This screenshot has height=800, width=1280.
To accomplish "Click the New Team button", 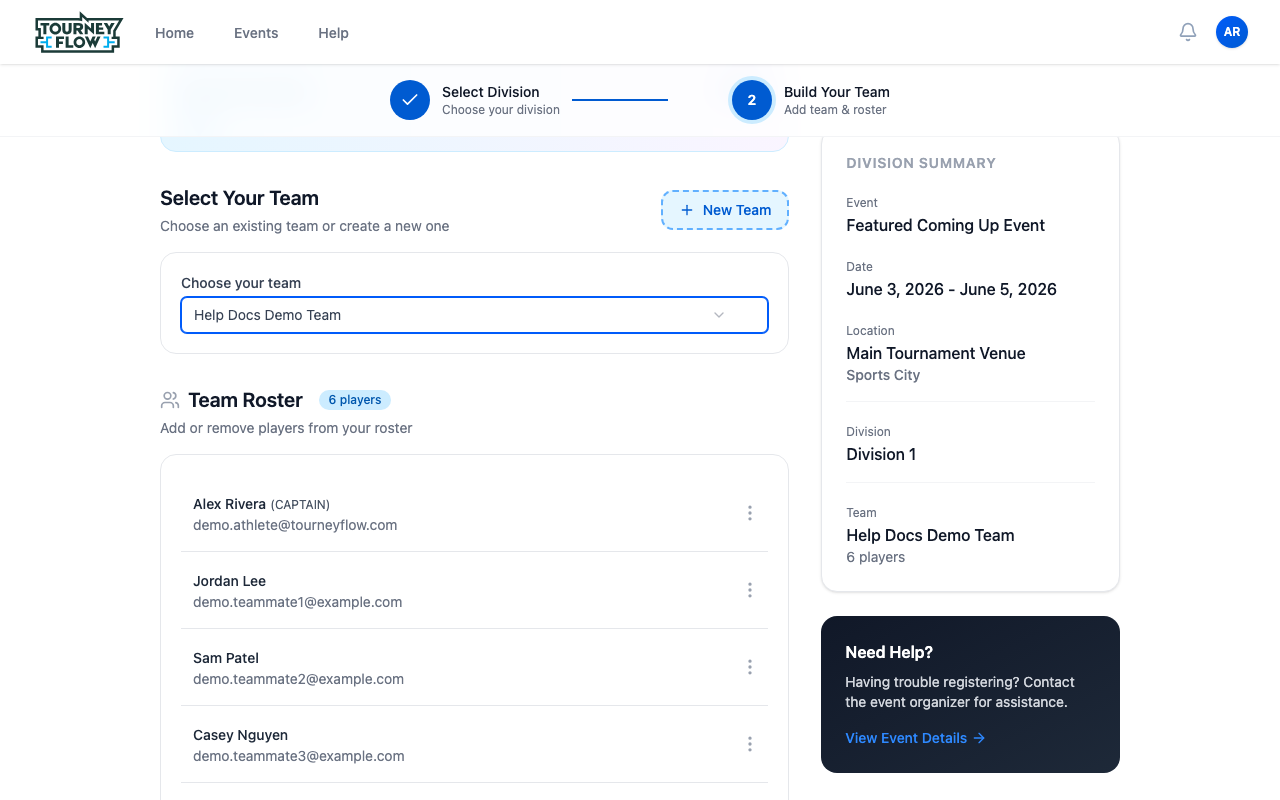I will 725,210.
